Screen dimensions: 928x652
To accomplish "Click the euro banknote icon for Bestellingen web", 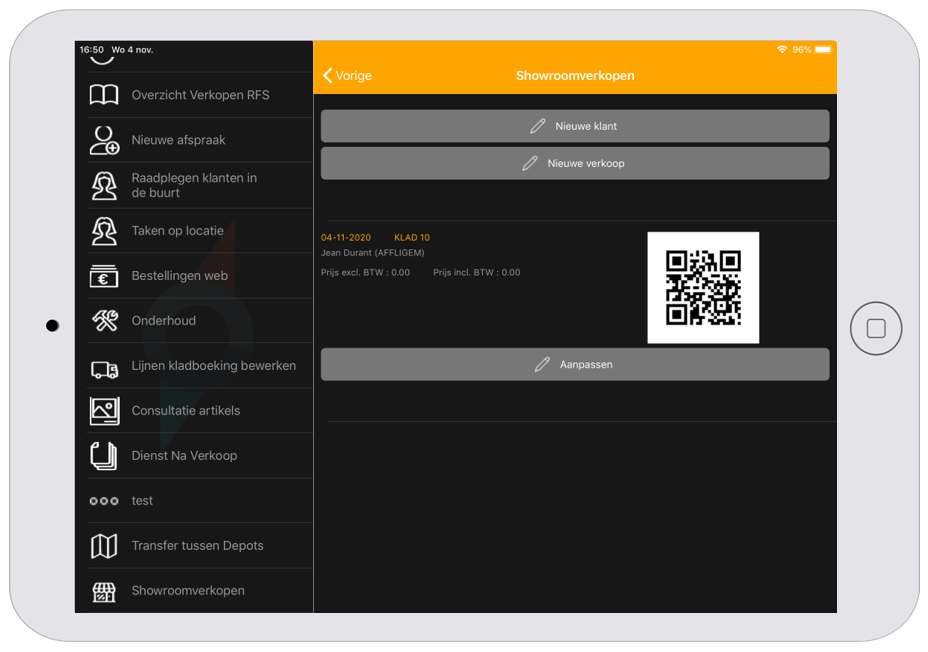I will tap(104, 276).
